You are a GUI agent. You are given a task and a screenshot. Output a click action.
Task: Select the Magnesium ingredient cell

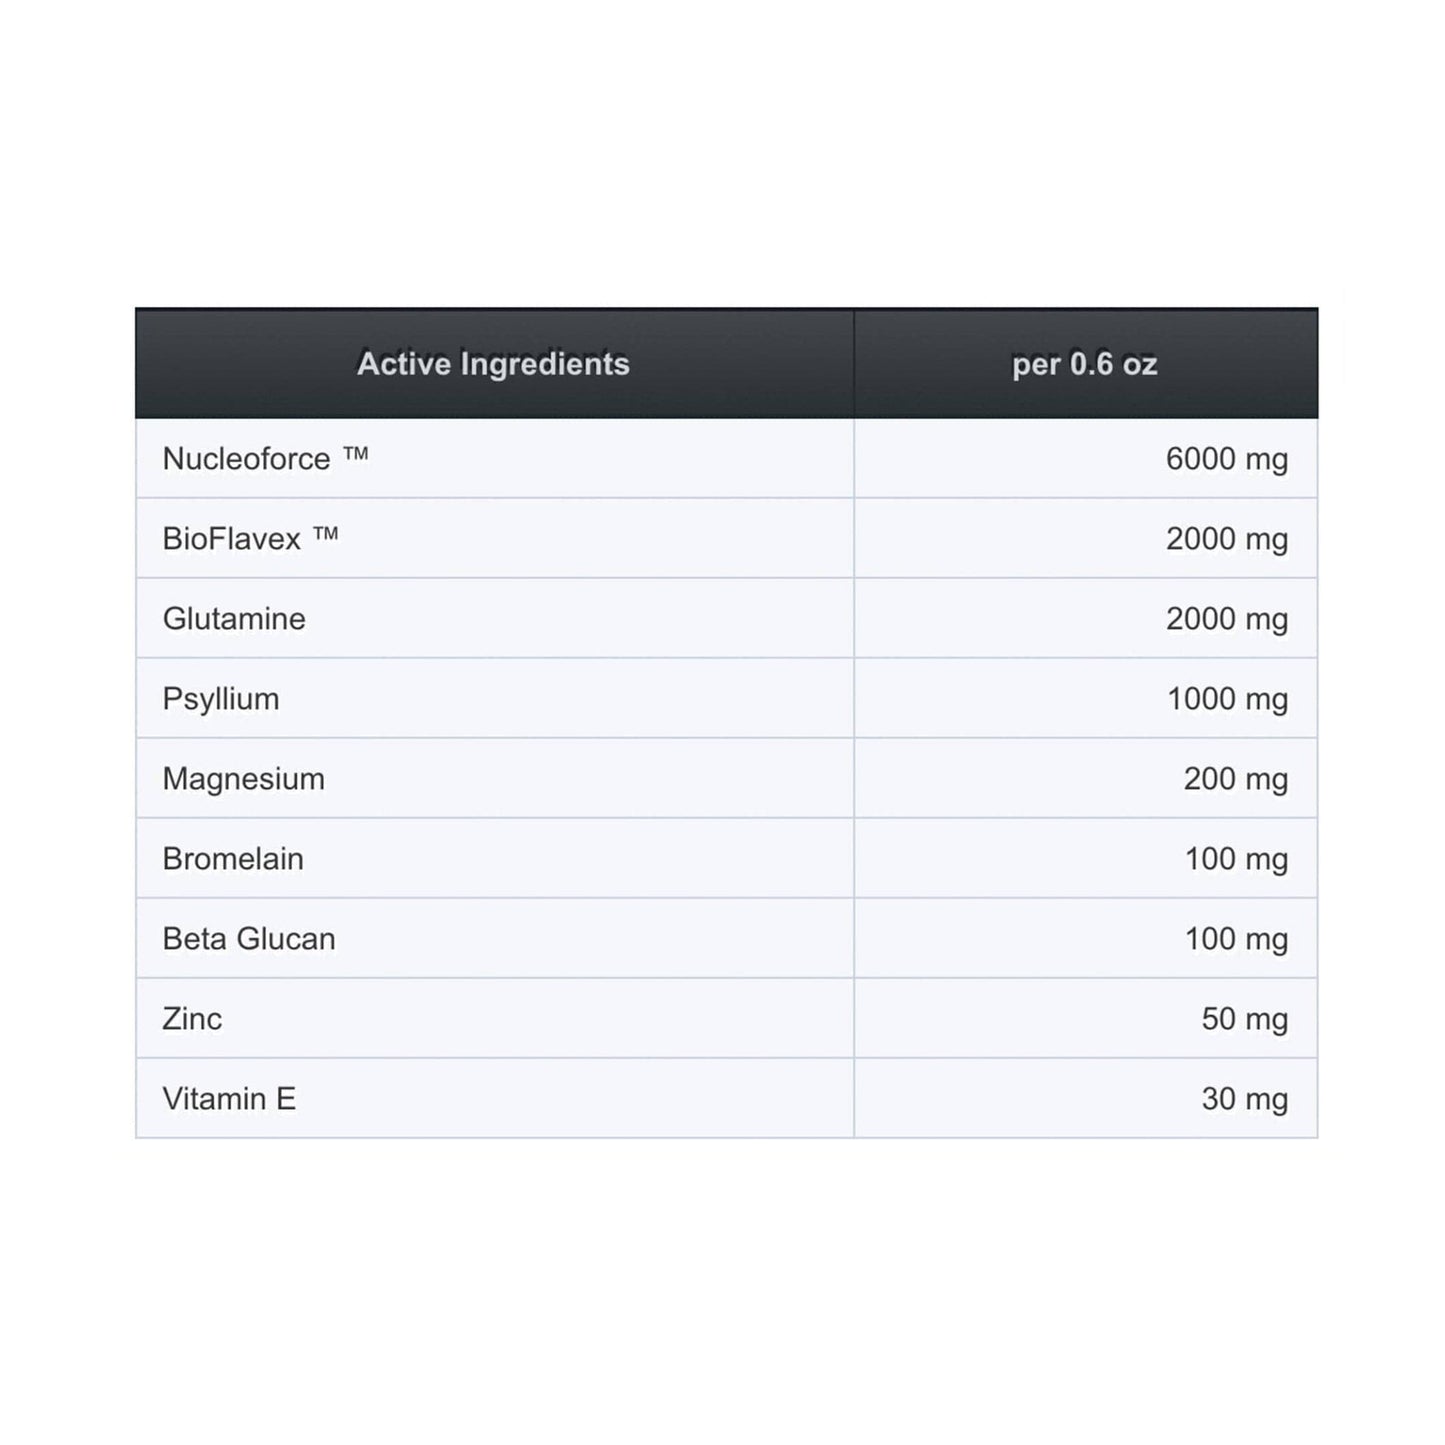243,779
